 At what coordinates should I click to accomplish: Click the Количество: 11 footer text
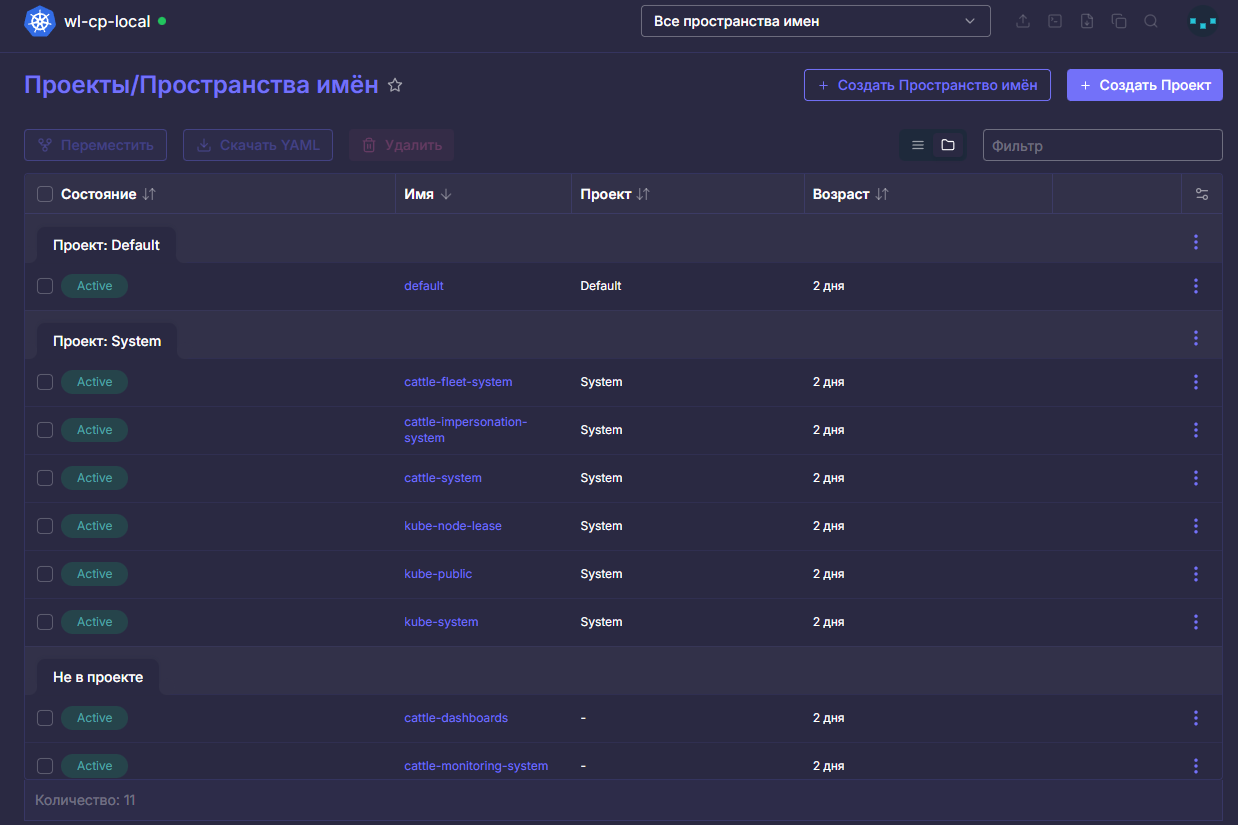85,800
